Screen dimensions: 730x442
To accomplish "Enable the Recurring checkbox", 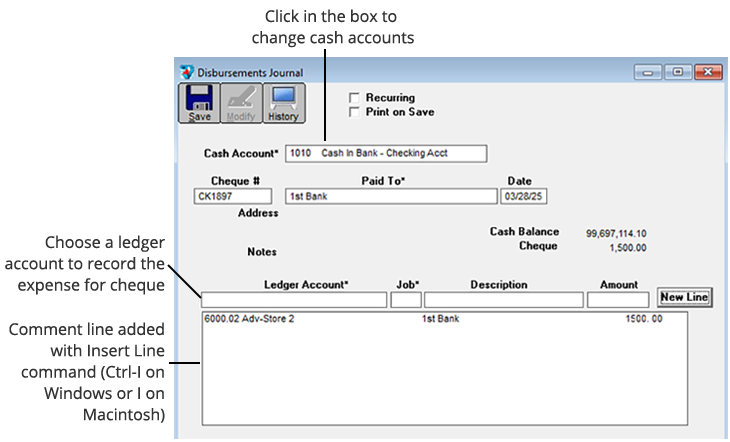I will coord(353,98).
